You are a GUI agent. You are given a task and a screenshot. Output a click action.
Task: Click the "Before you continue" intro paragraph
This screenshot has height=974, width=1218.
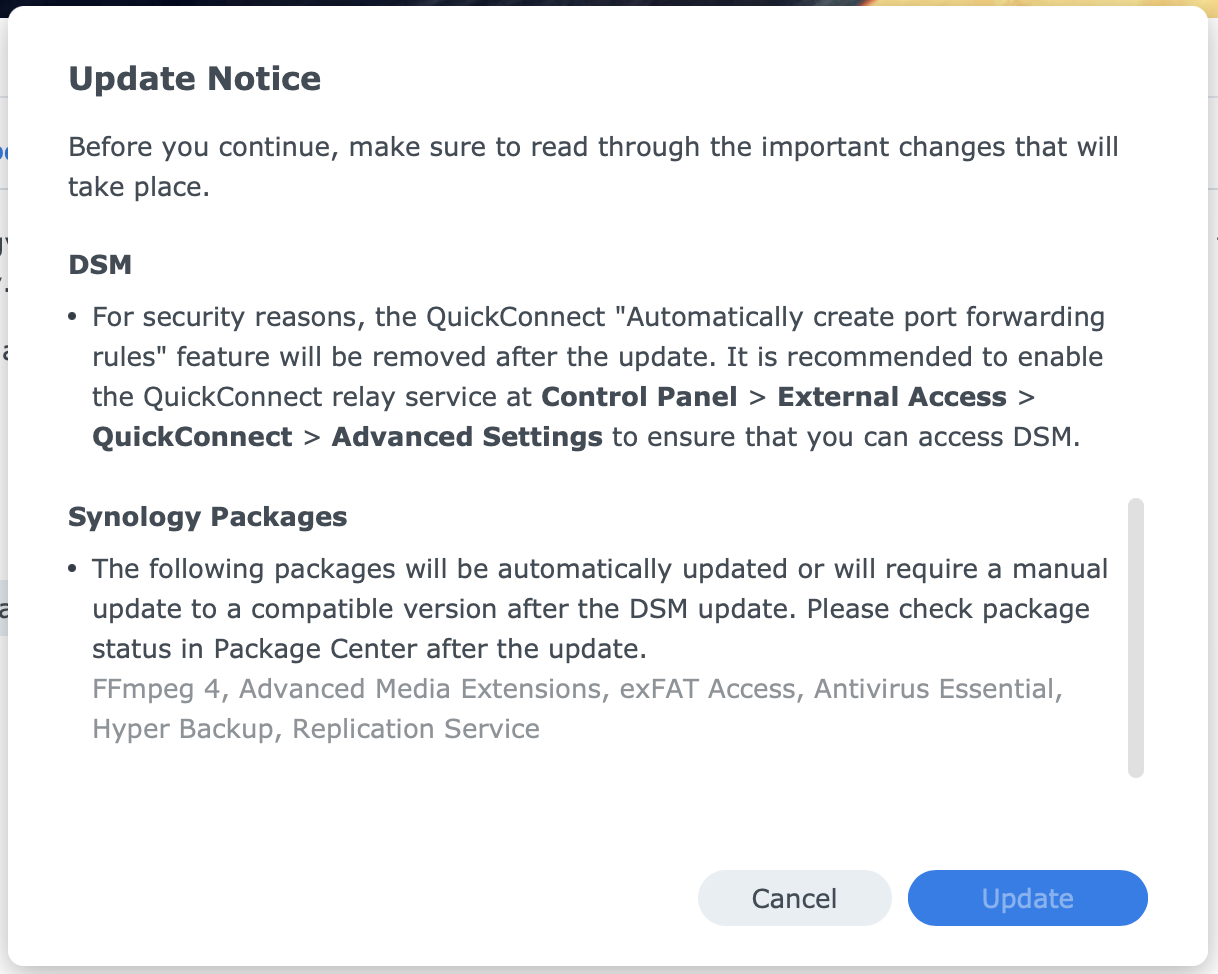593,167
